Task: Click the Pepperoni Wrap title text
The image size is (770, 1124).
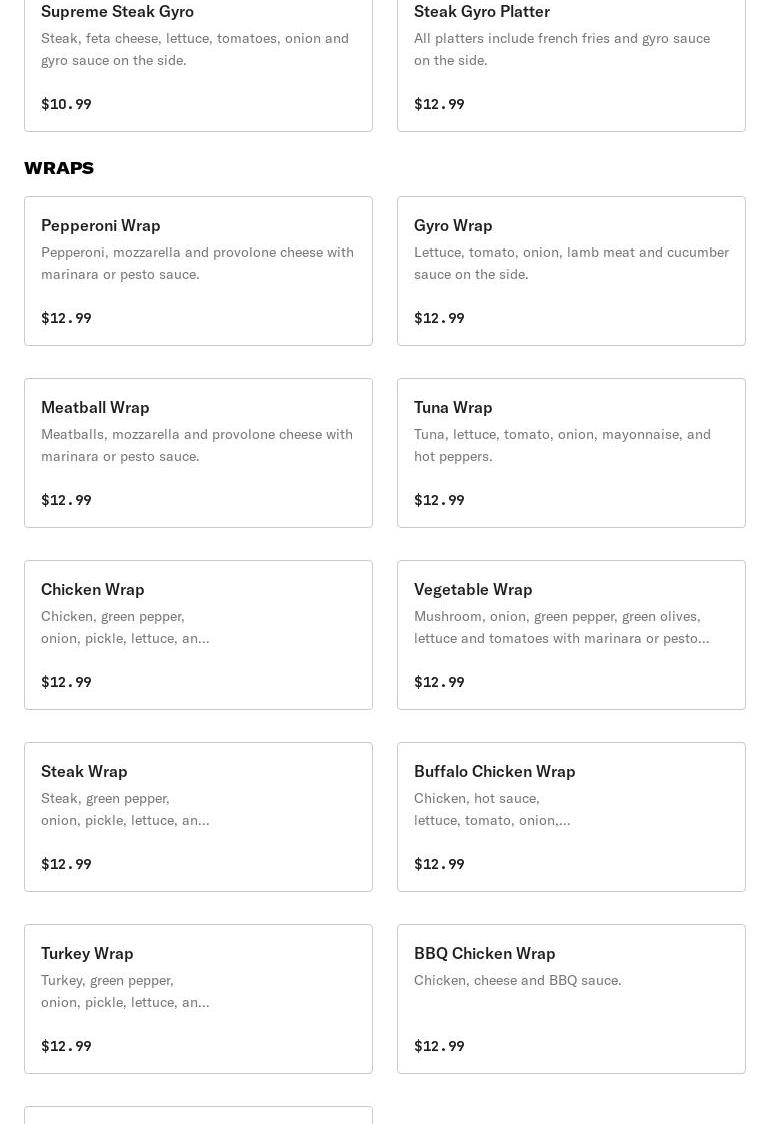Action: pyautogui.click(x=101, y=225)
